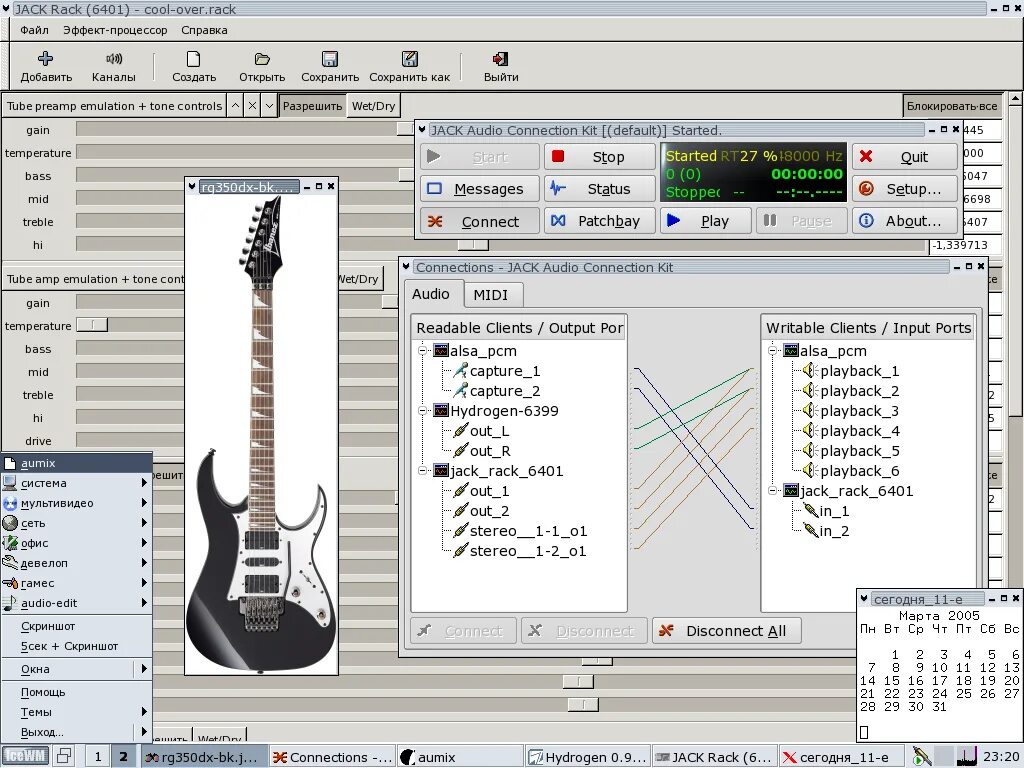
Task: Click Play transport button
Action: point(705,221)
